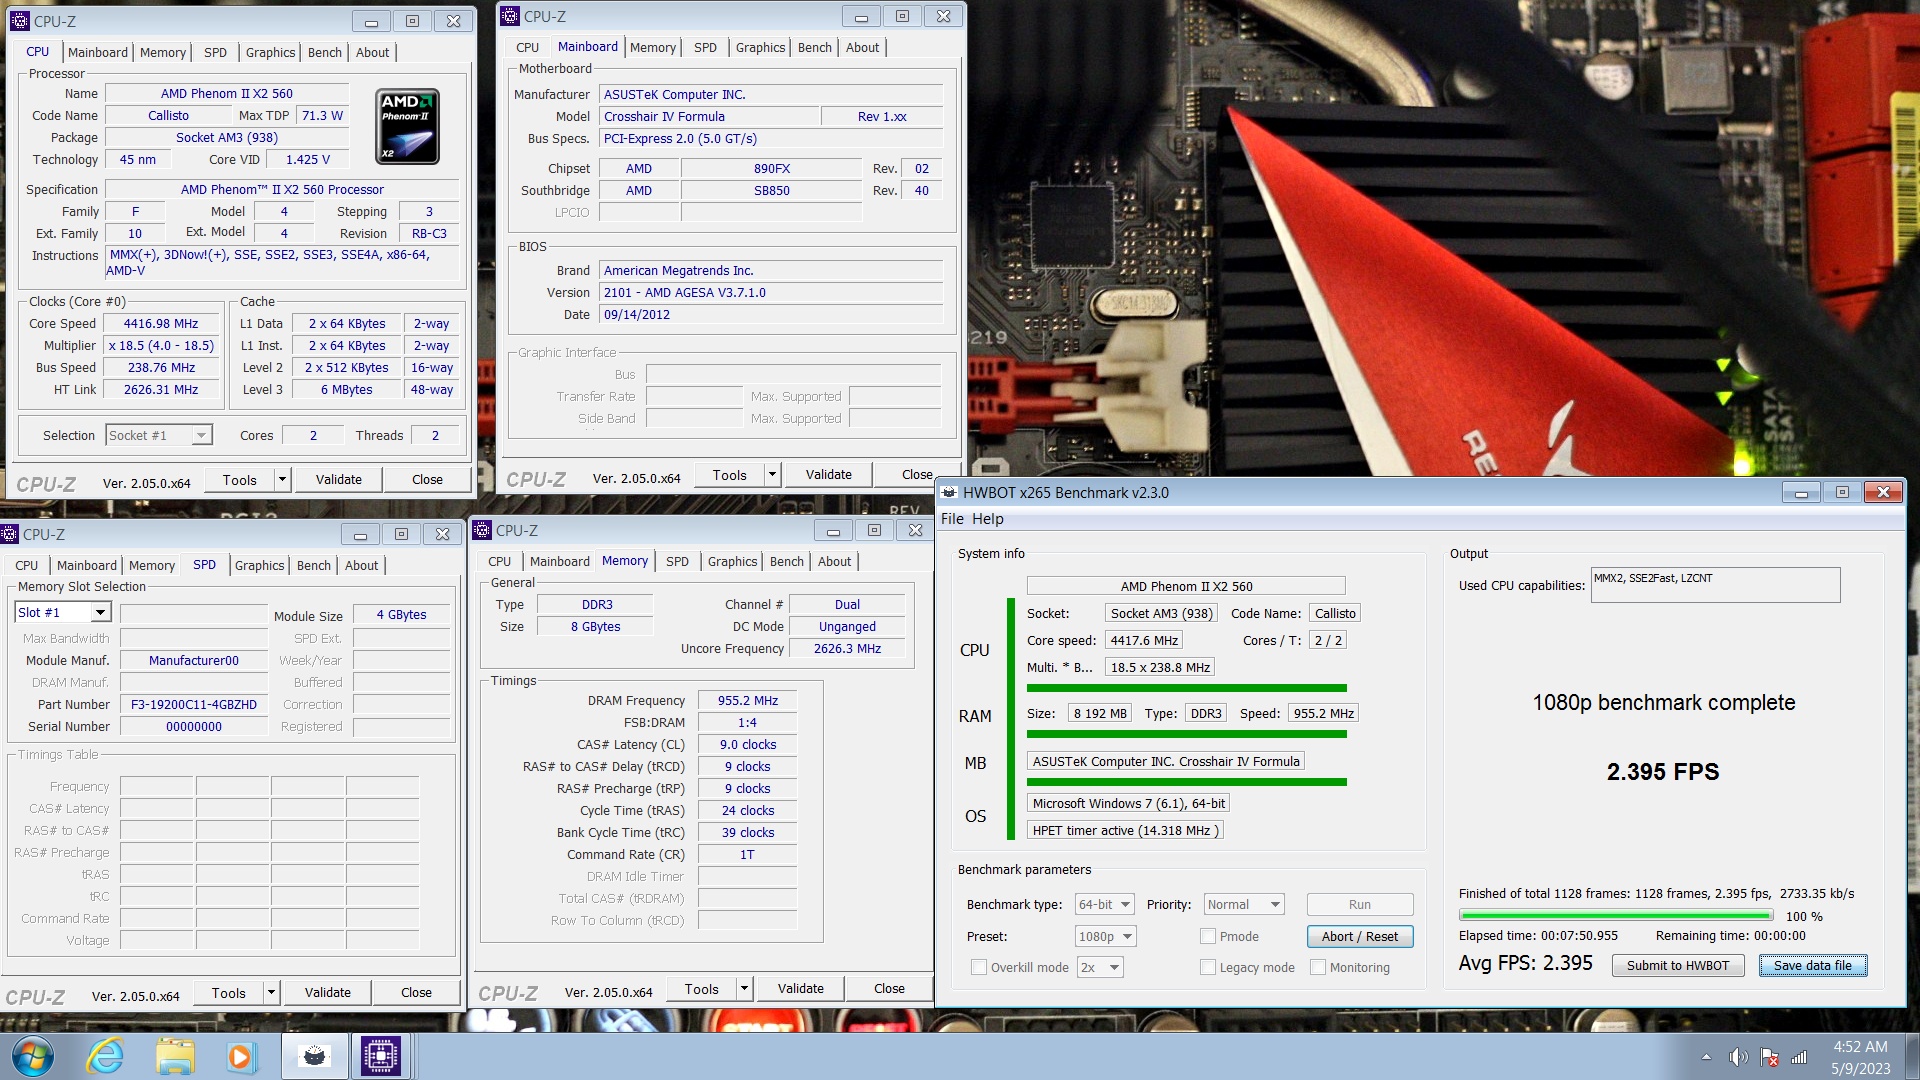The width and height of the screenshot is (1920, 1080).
Task: Maximize the HWBOT x265 Benchmark window
Action: tap(1842, 492)
